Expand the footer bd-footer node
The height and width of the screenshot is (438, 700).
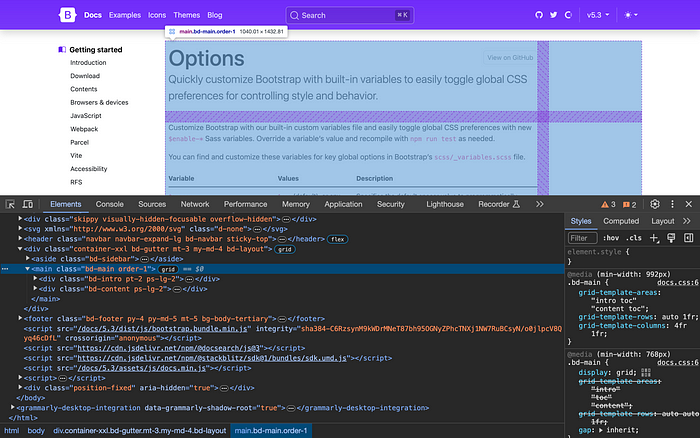pos(20,318)
